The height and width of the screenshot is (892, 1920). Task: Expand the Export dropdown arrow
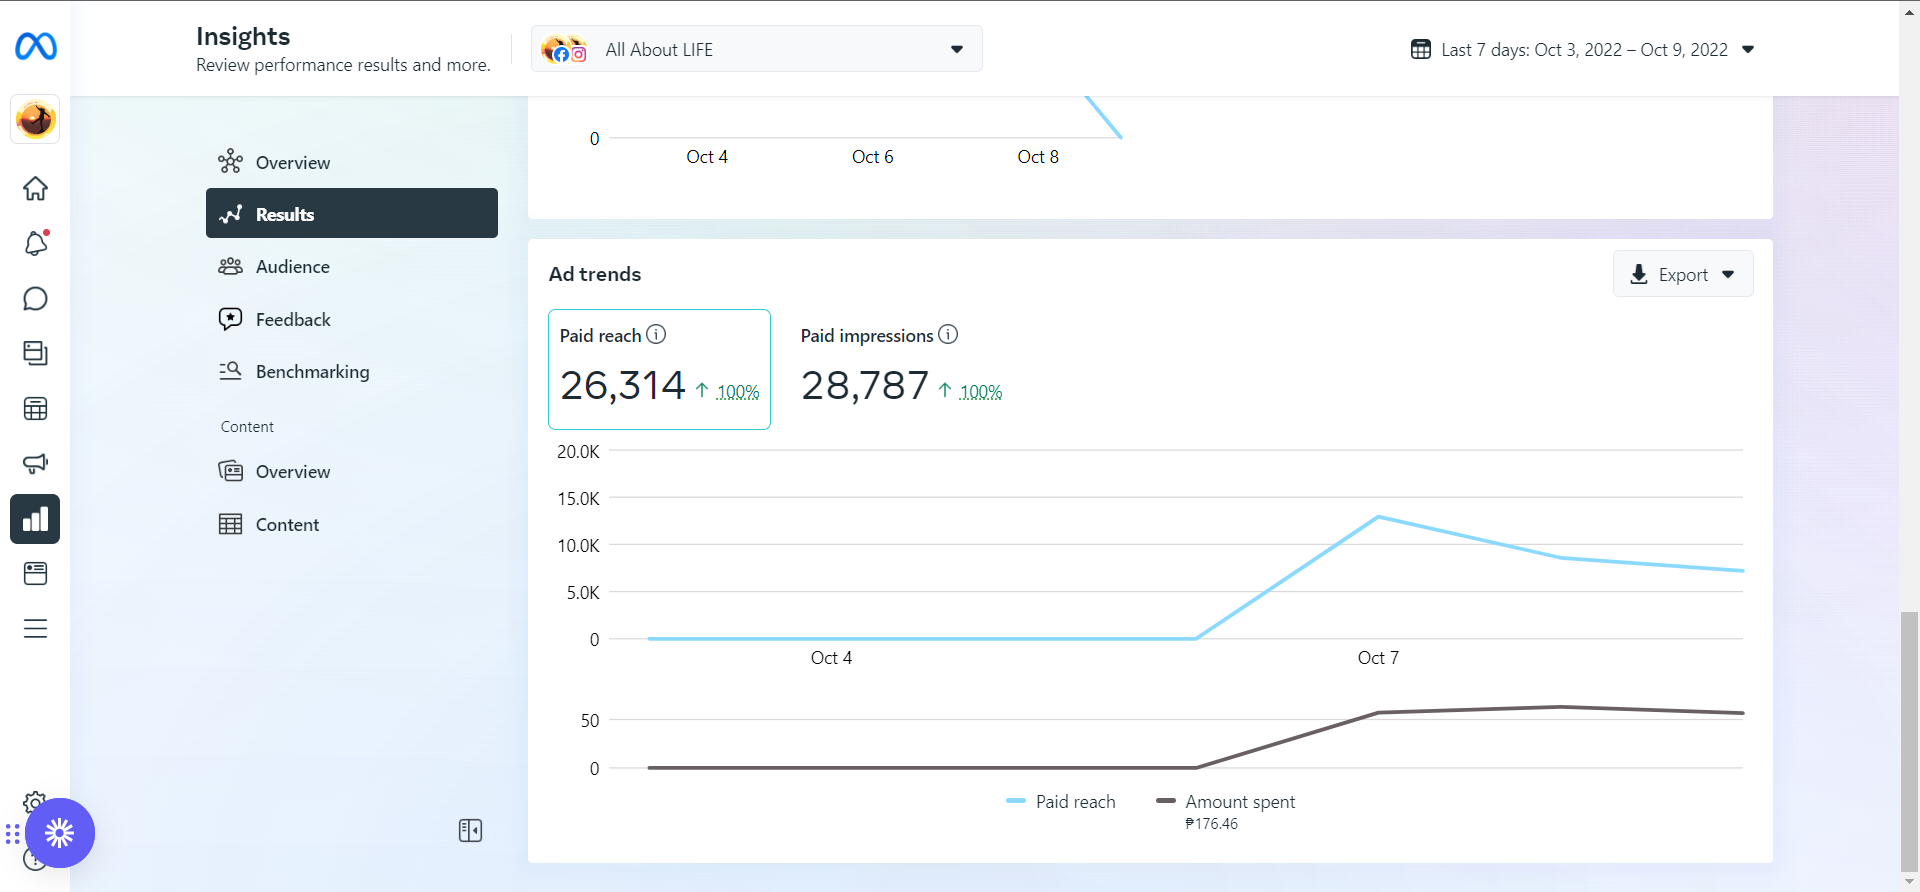(1728, 274)
